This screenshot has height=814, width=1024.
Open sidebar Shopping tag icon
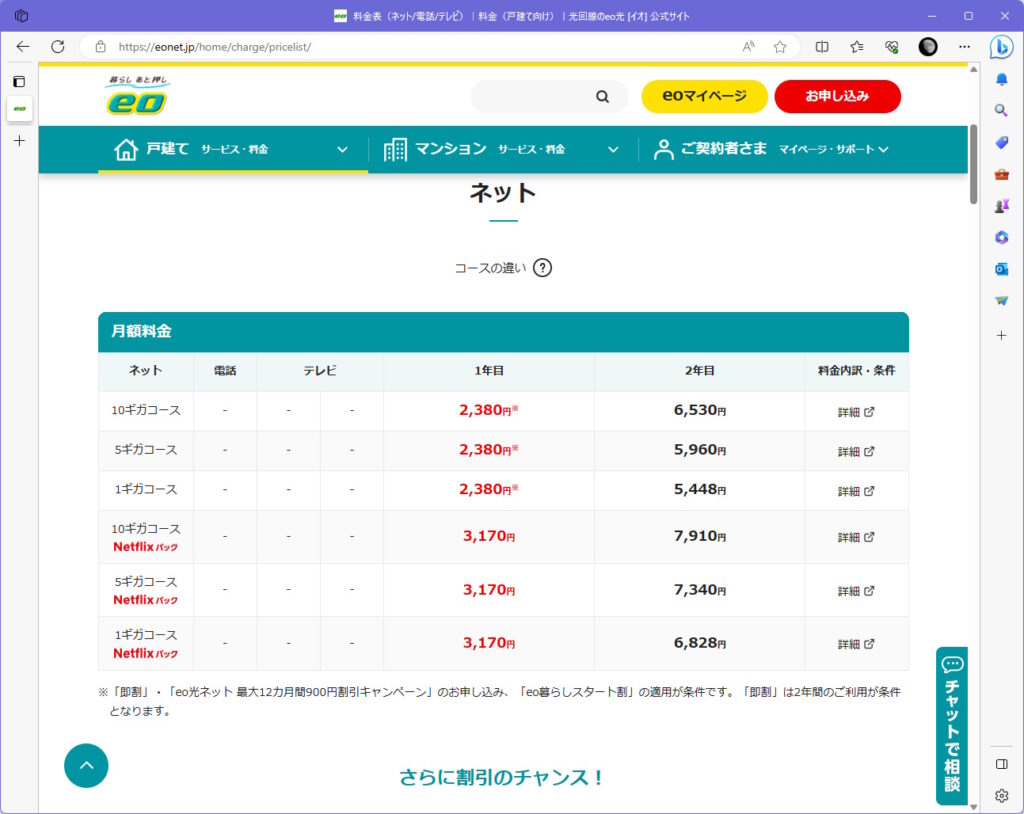1001,142
